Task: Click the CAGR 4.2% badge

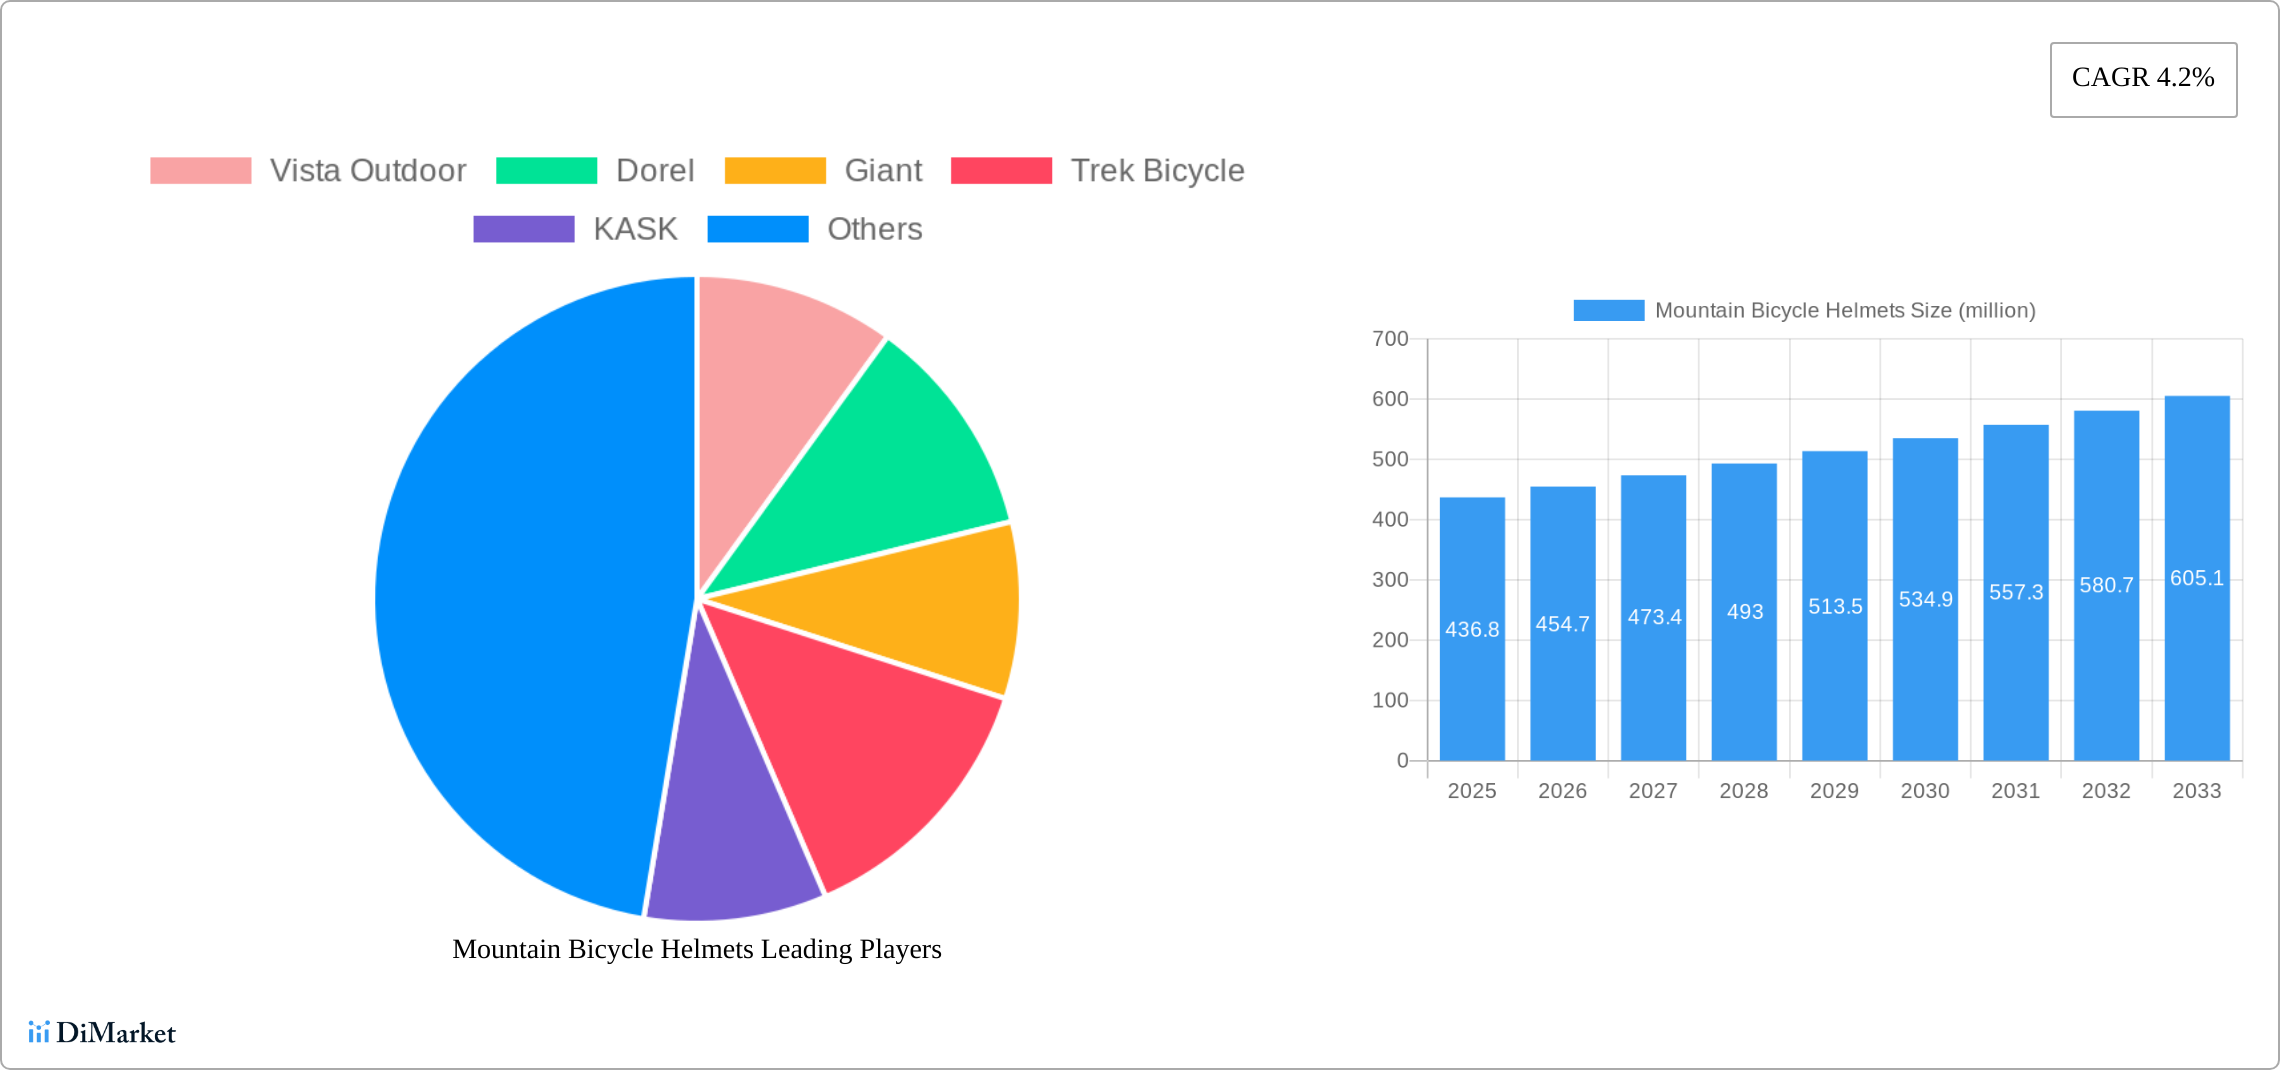Action: tap(2142, 78)
